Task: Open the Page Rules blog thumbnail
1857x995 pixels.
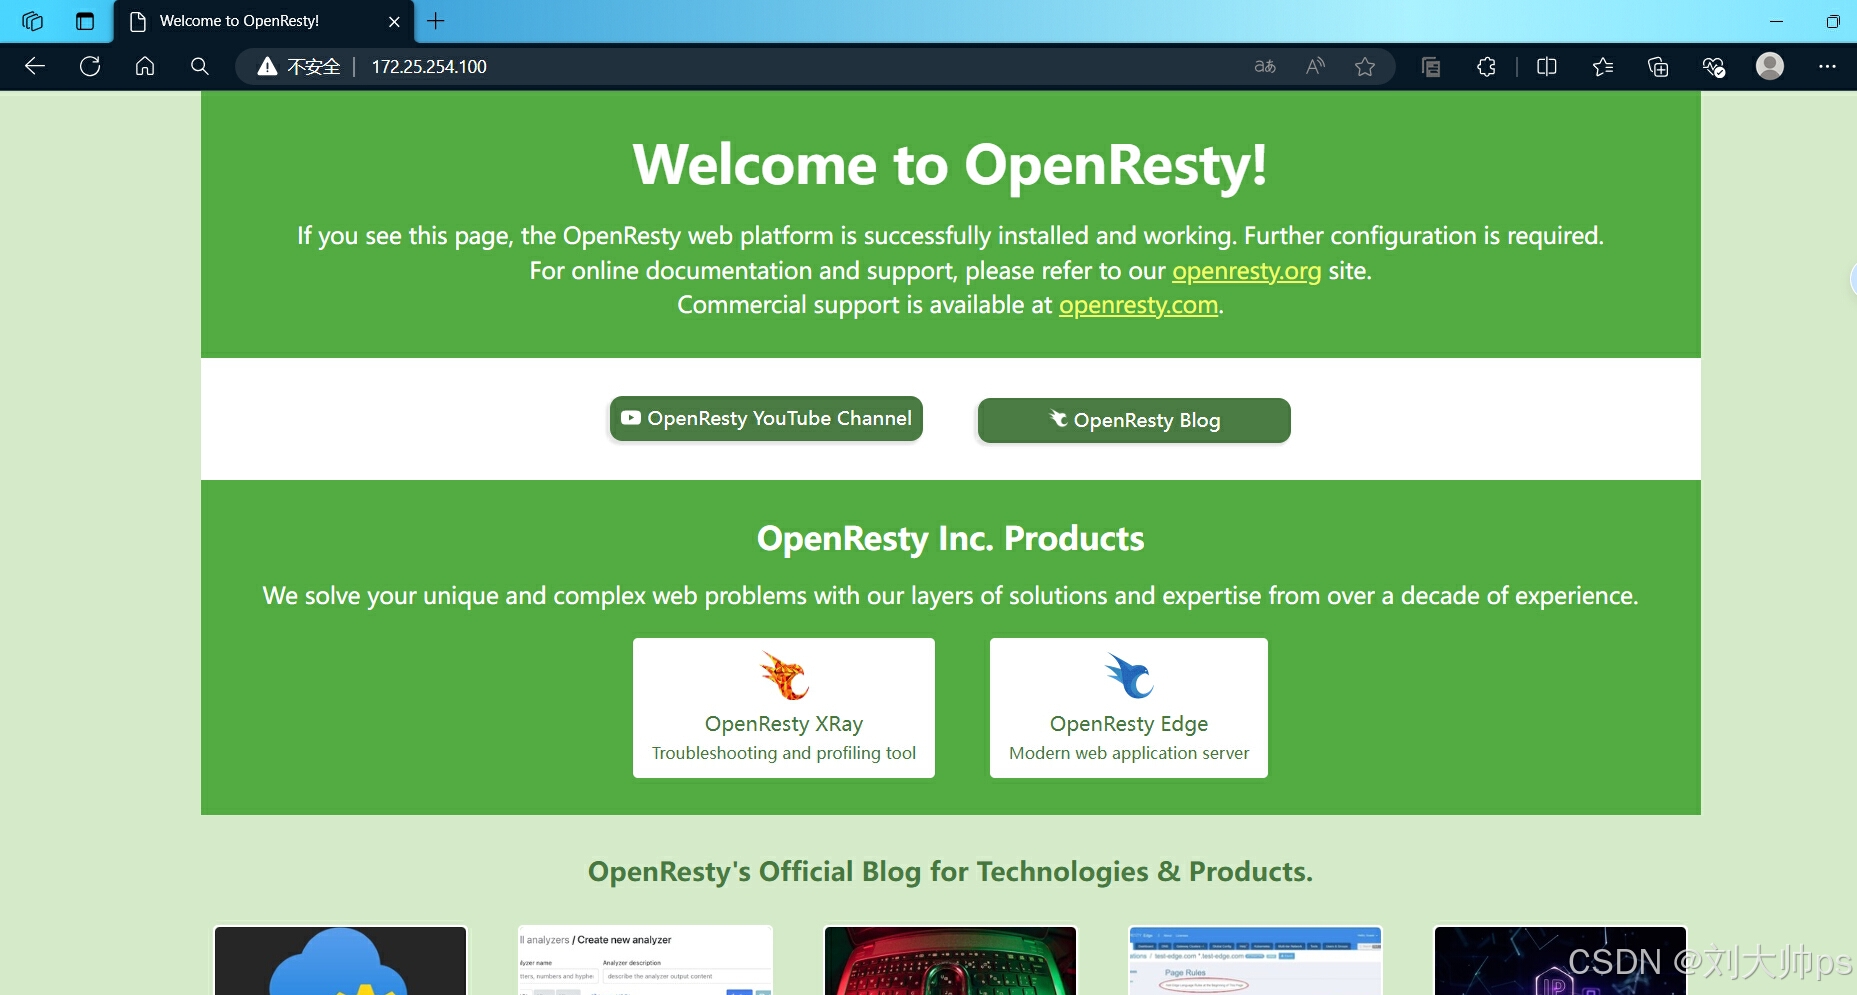Action: coord(1255,960)
